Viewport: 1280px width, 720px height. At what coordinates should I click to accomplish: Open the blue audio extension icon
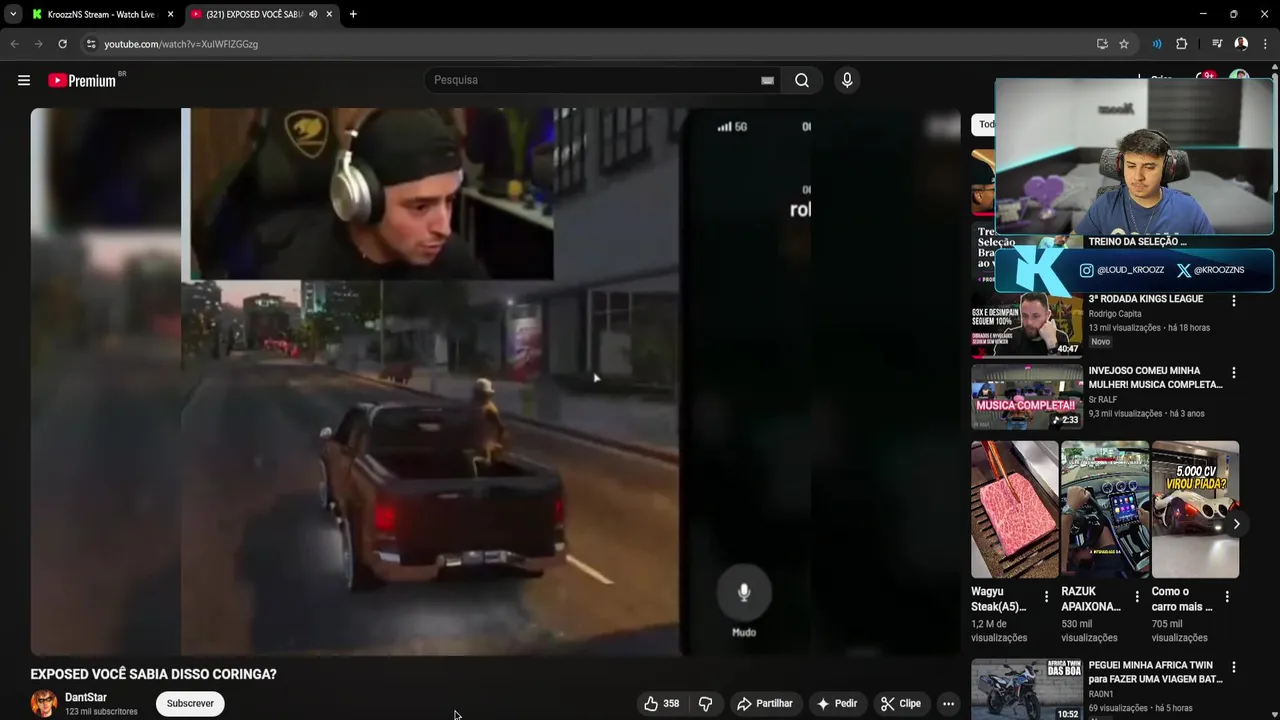tap(1157, 44)
